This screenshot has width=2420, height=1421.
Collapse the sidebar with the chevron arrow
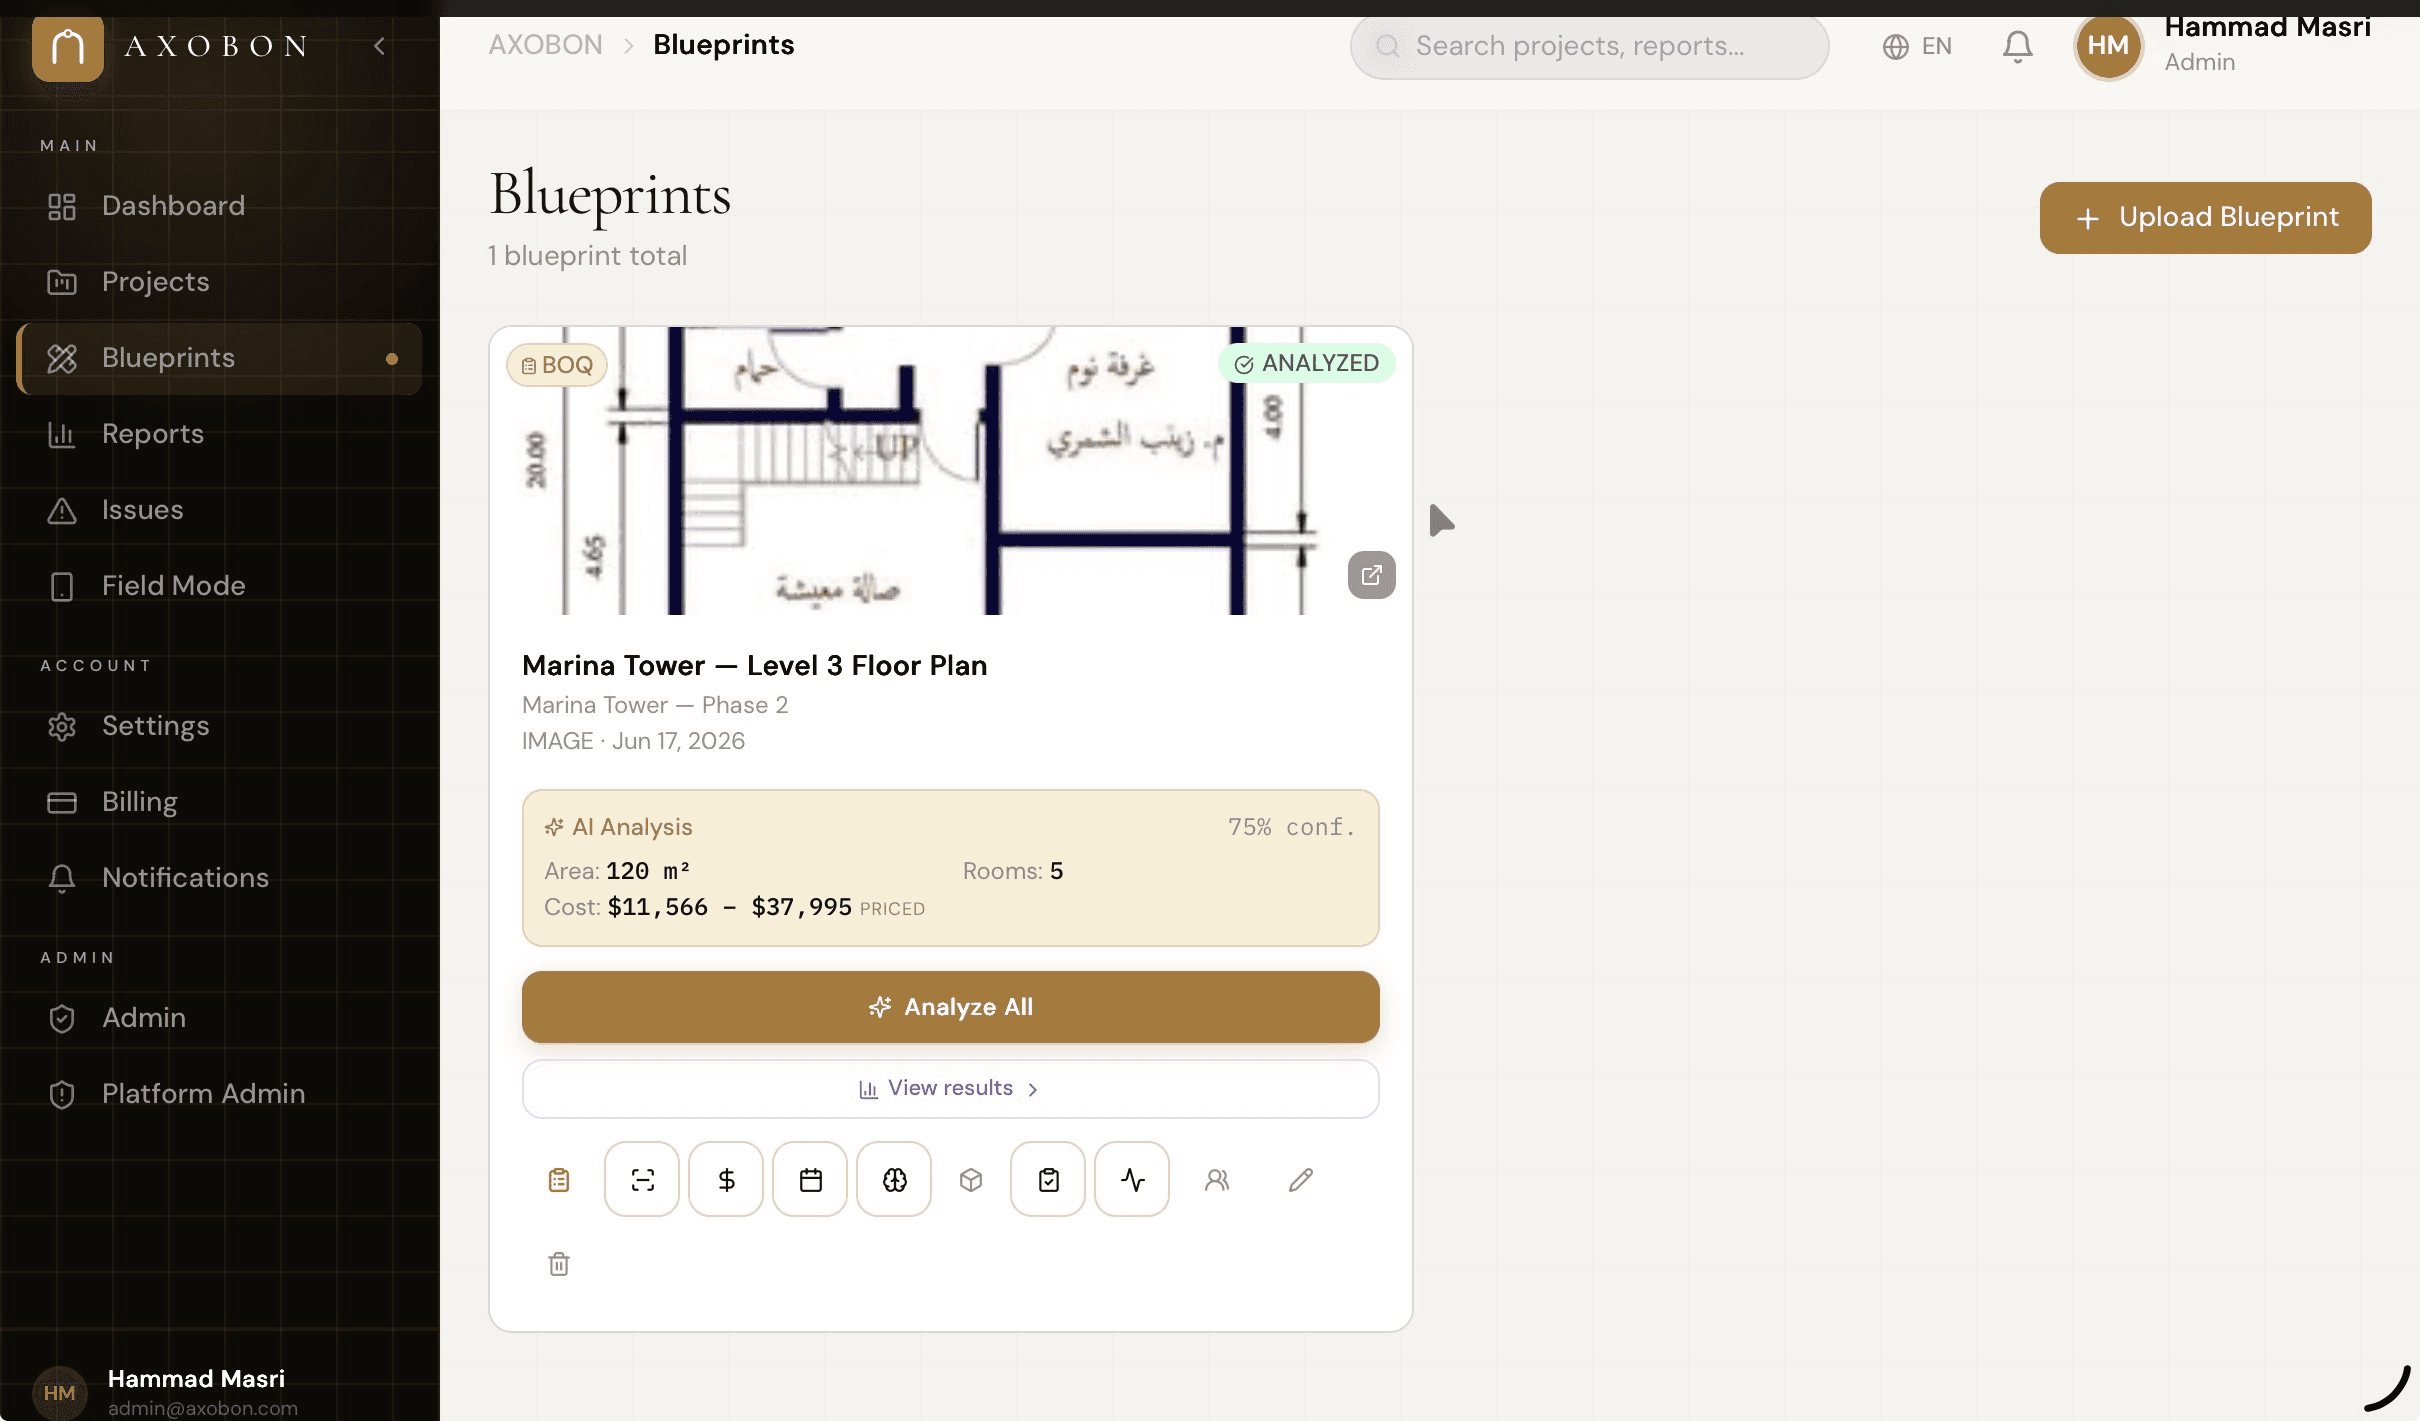pyautogui.click(x=379, y=46)
